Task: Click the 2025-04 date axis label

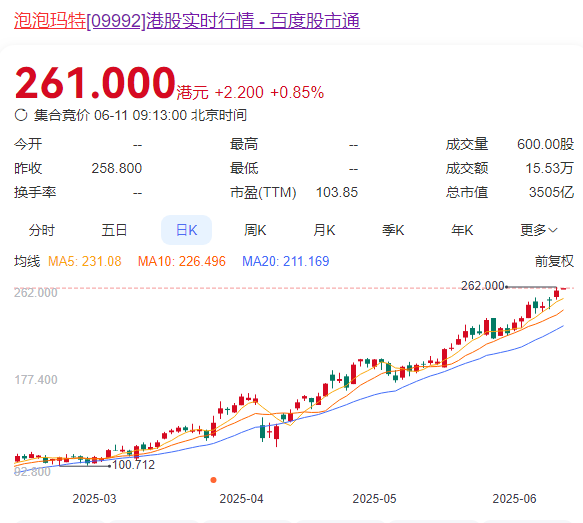Action: pos(241,498)
